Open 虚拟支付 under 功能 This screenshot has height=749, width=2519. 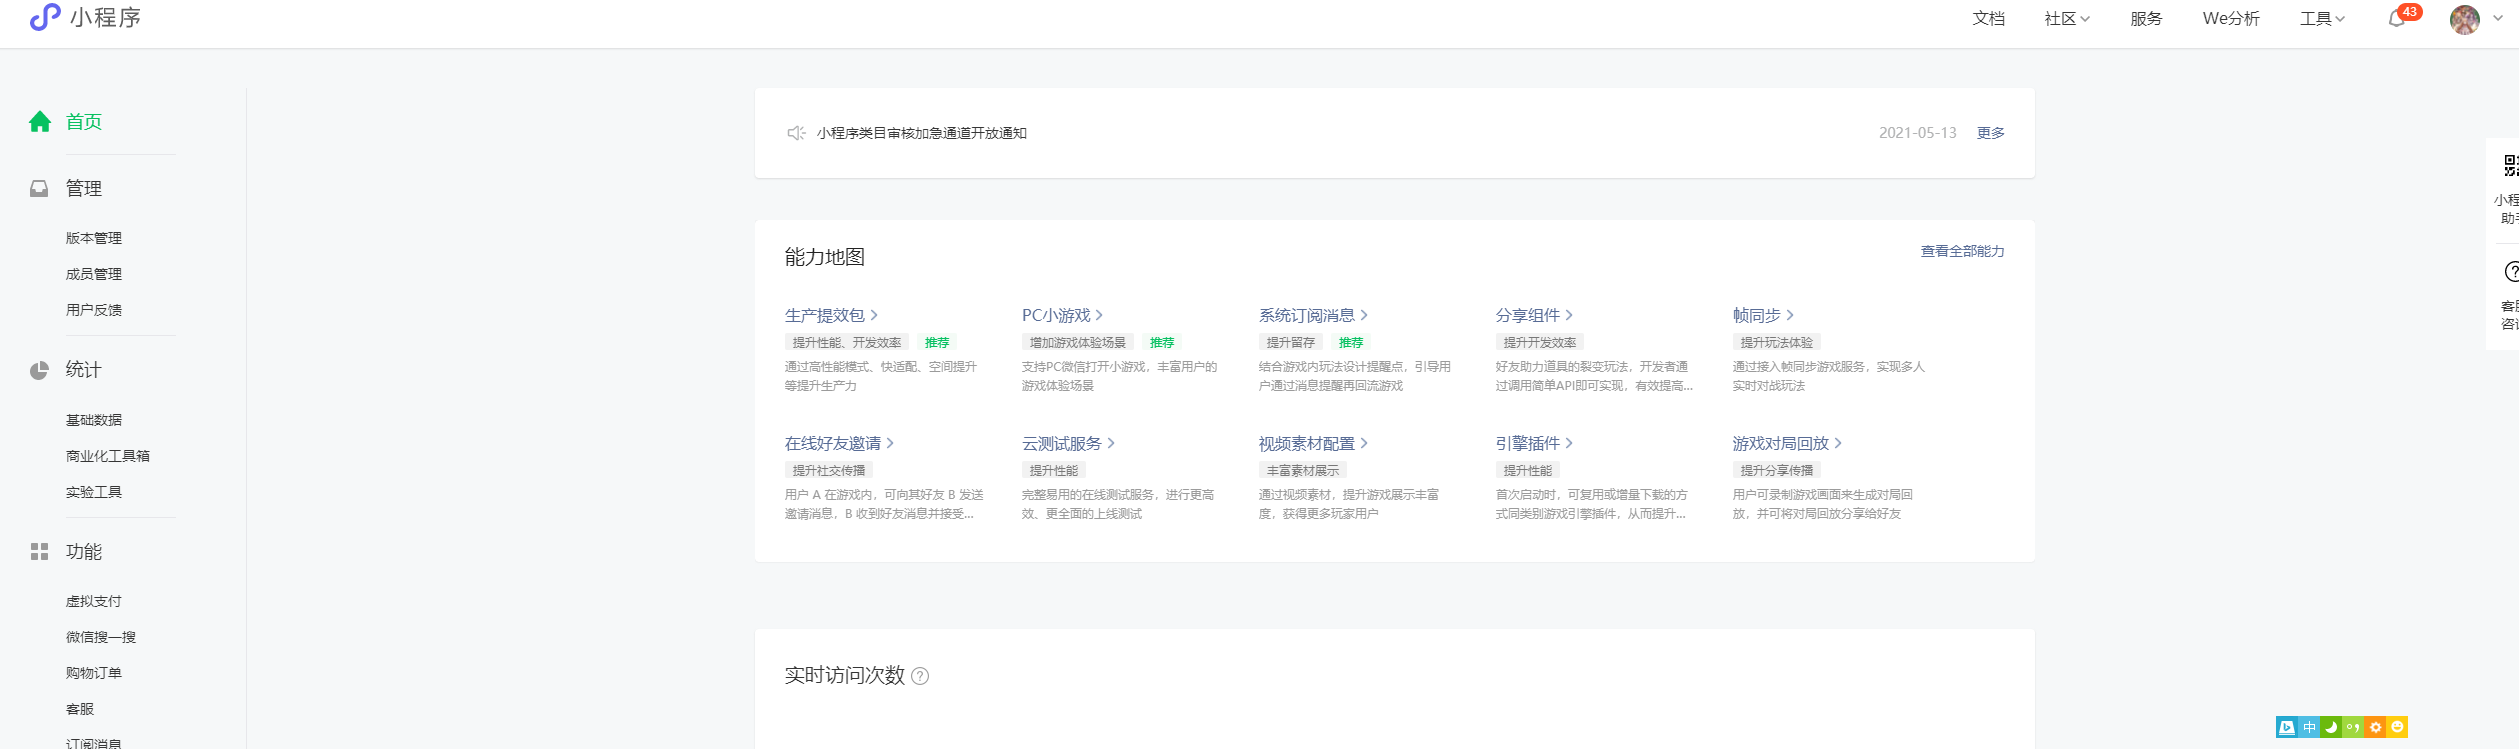pos(94,601)
